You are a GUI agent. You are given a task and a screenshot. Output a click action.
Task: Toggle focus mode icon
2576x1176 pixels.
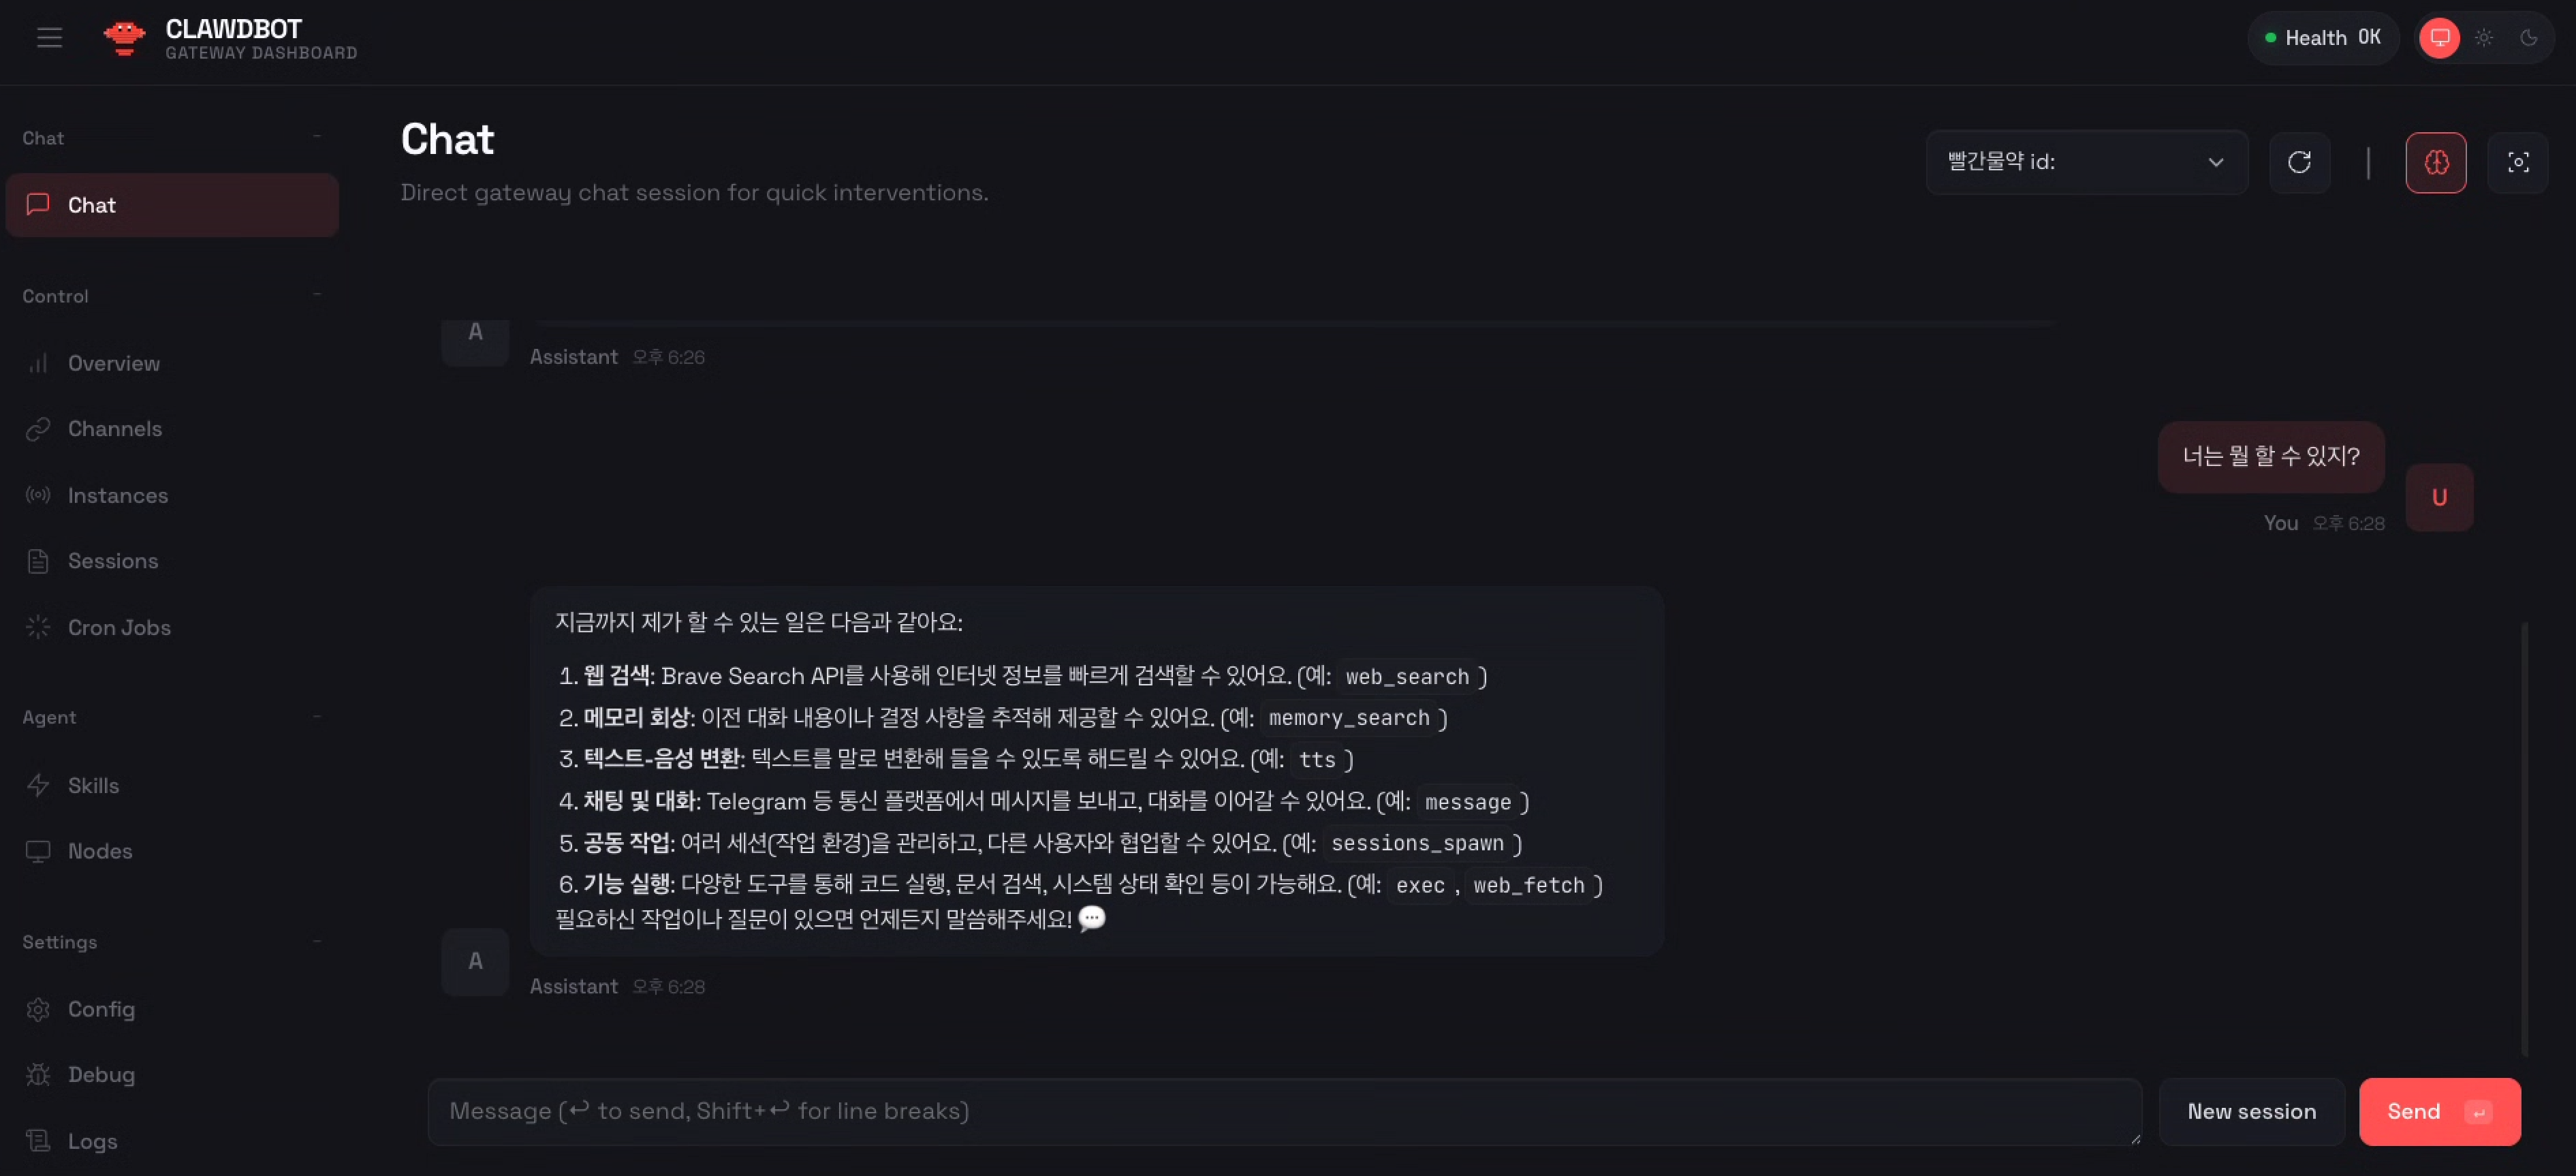2517,162
